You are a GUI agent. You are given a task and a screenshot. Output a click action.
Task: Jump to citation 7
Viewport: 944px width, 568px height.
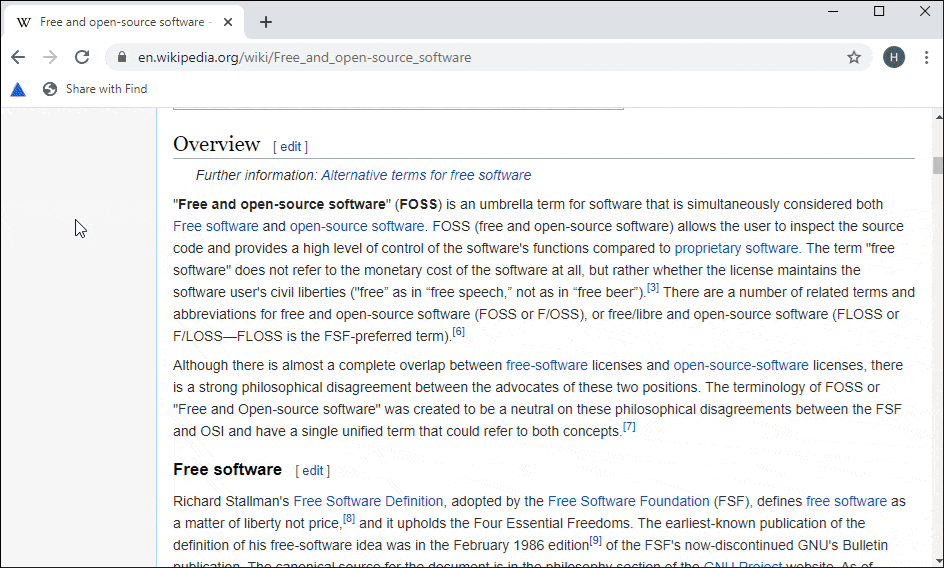(x=629, y=426)
